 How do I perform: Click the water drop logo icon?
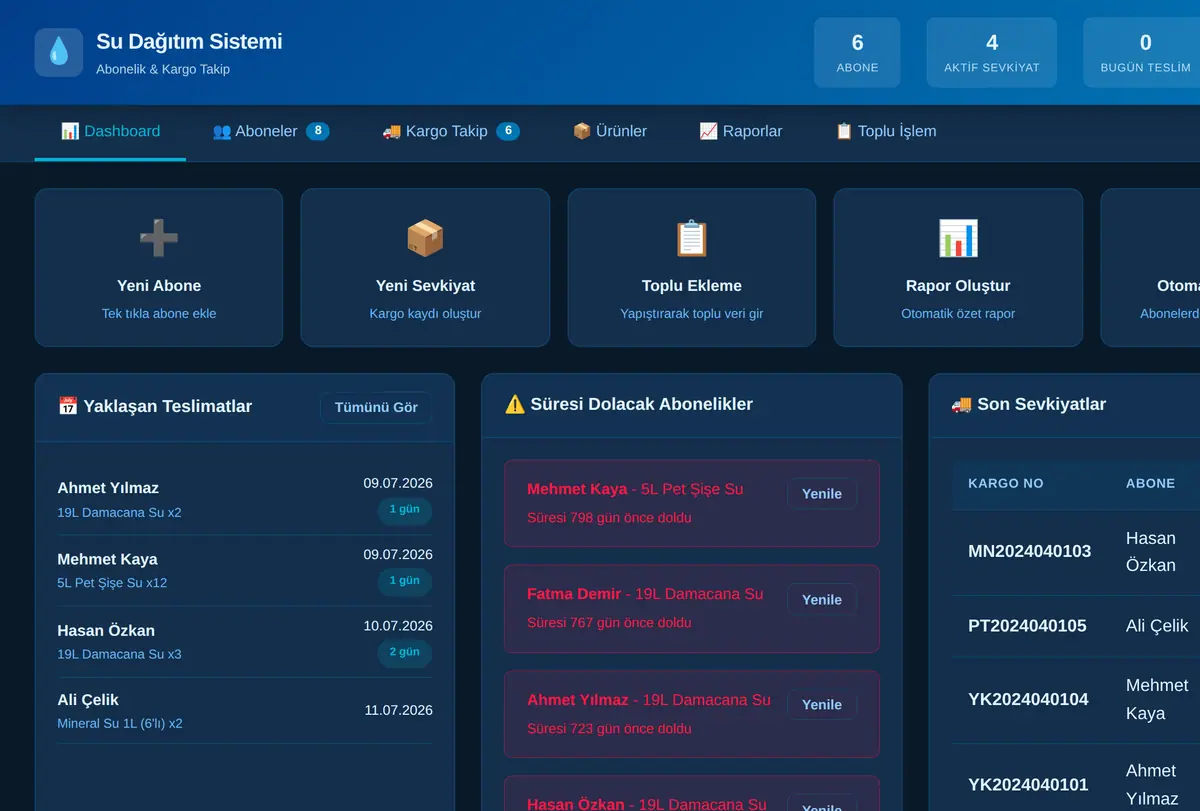(59, 52)
